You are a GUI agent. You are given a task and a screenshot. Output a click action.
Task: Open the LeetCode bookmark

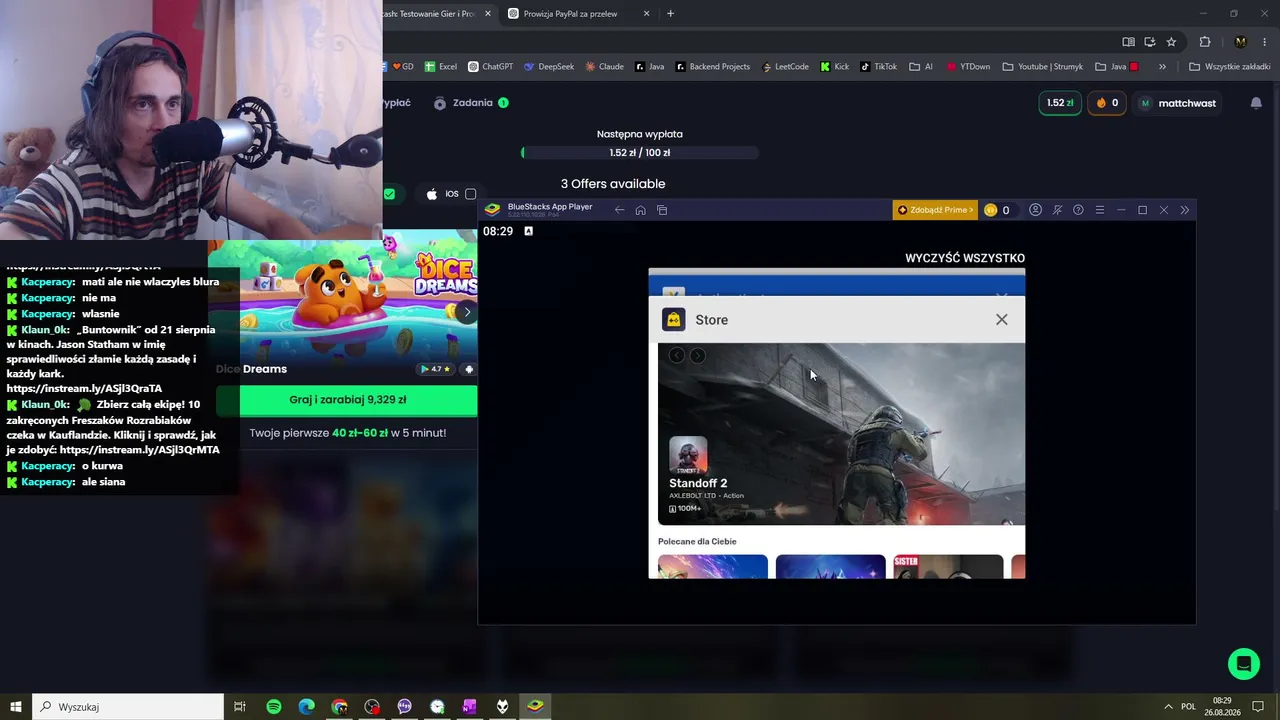(x=785, y=67)
